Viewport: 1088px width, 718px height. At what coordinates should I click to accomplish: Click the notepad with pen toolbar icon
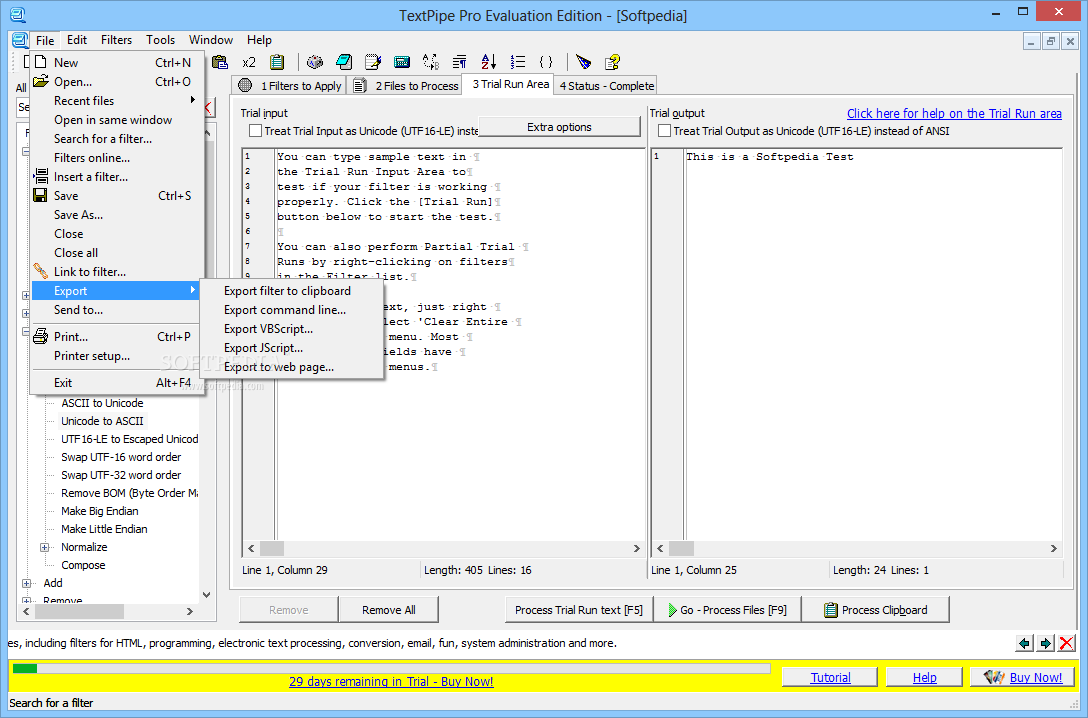point(373,62)
